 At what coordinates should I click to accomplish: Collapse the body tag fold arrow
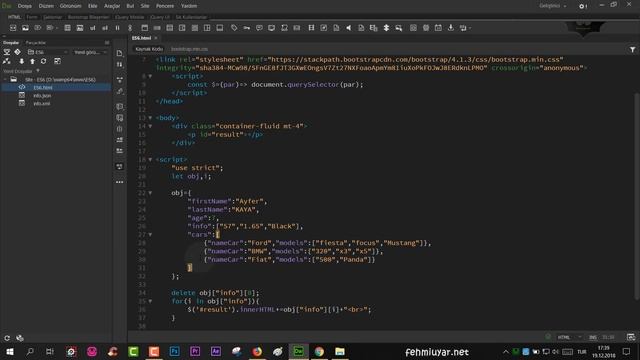(x=150, y=118)
